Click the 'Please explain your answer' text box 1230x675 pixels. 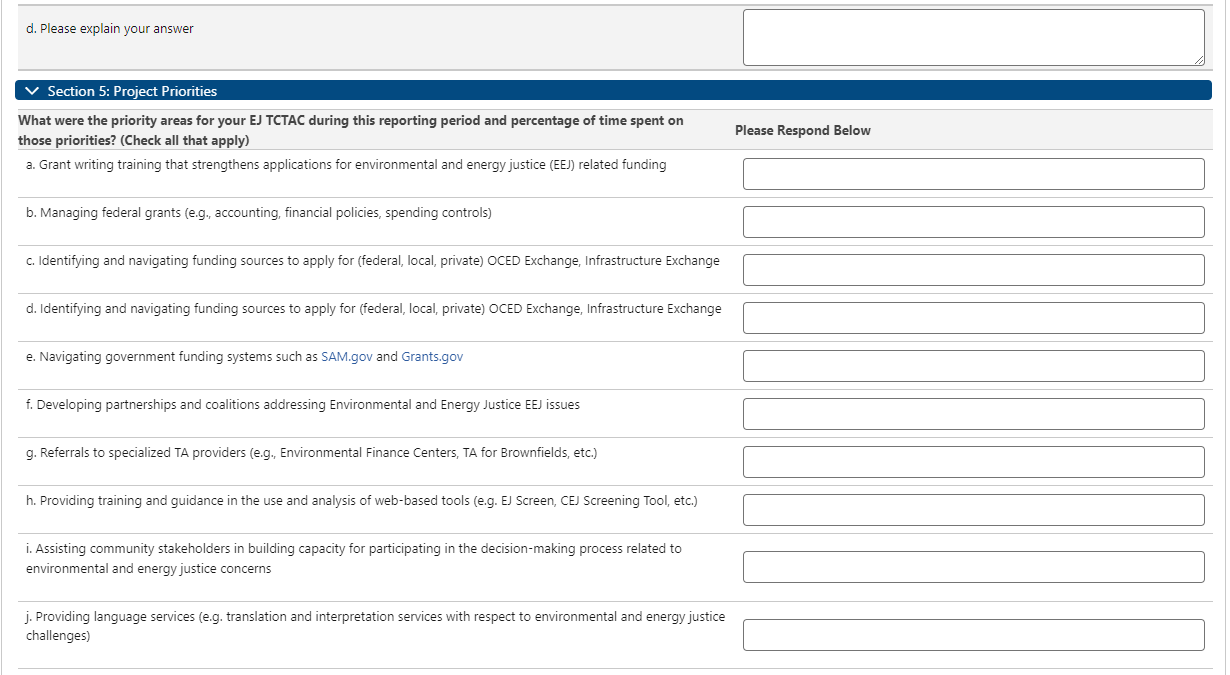(972, 38)
